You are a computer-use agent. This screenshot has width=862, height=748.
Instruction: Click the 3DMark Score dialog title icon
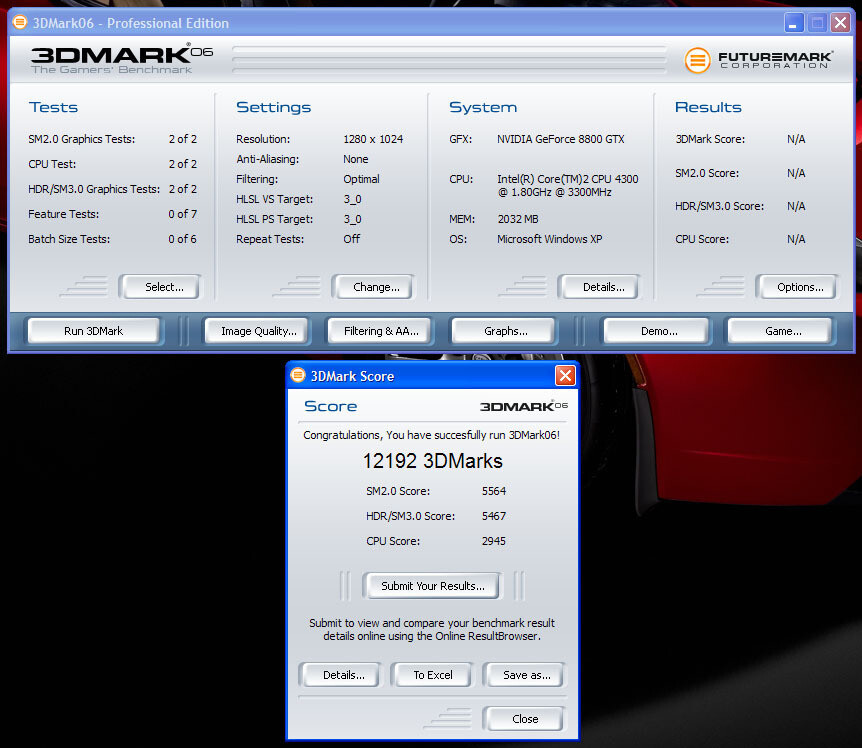(298, 375)
